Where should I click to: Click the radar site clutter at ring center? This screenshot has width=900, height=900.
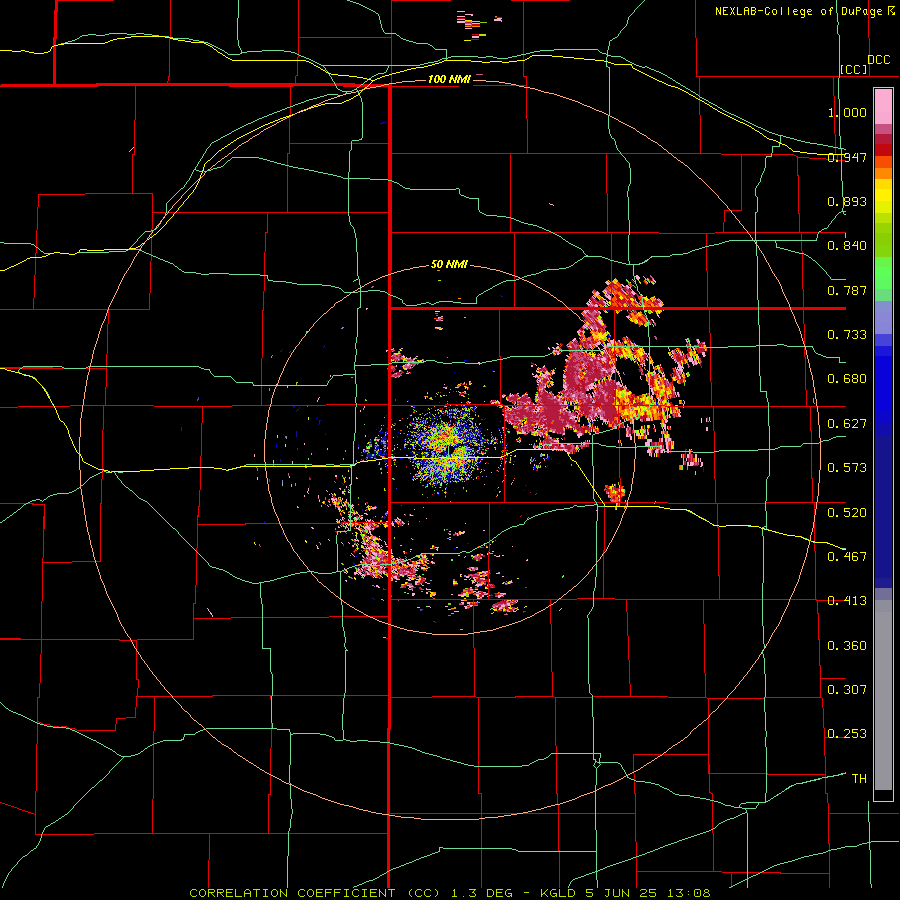click(x=448, y=449)
